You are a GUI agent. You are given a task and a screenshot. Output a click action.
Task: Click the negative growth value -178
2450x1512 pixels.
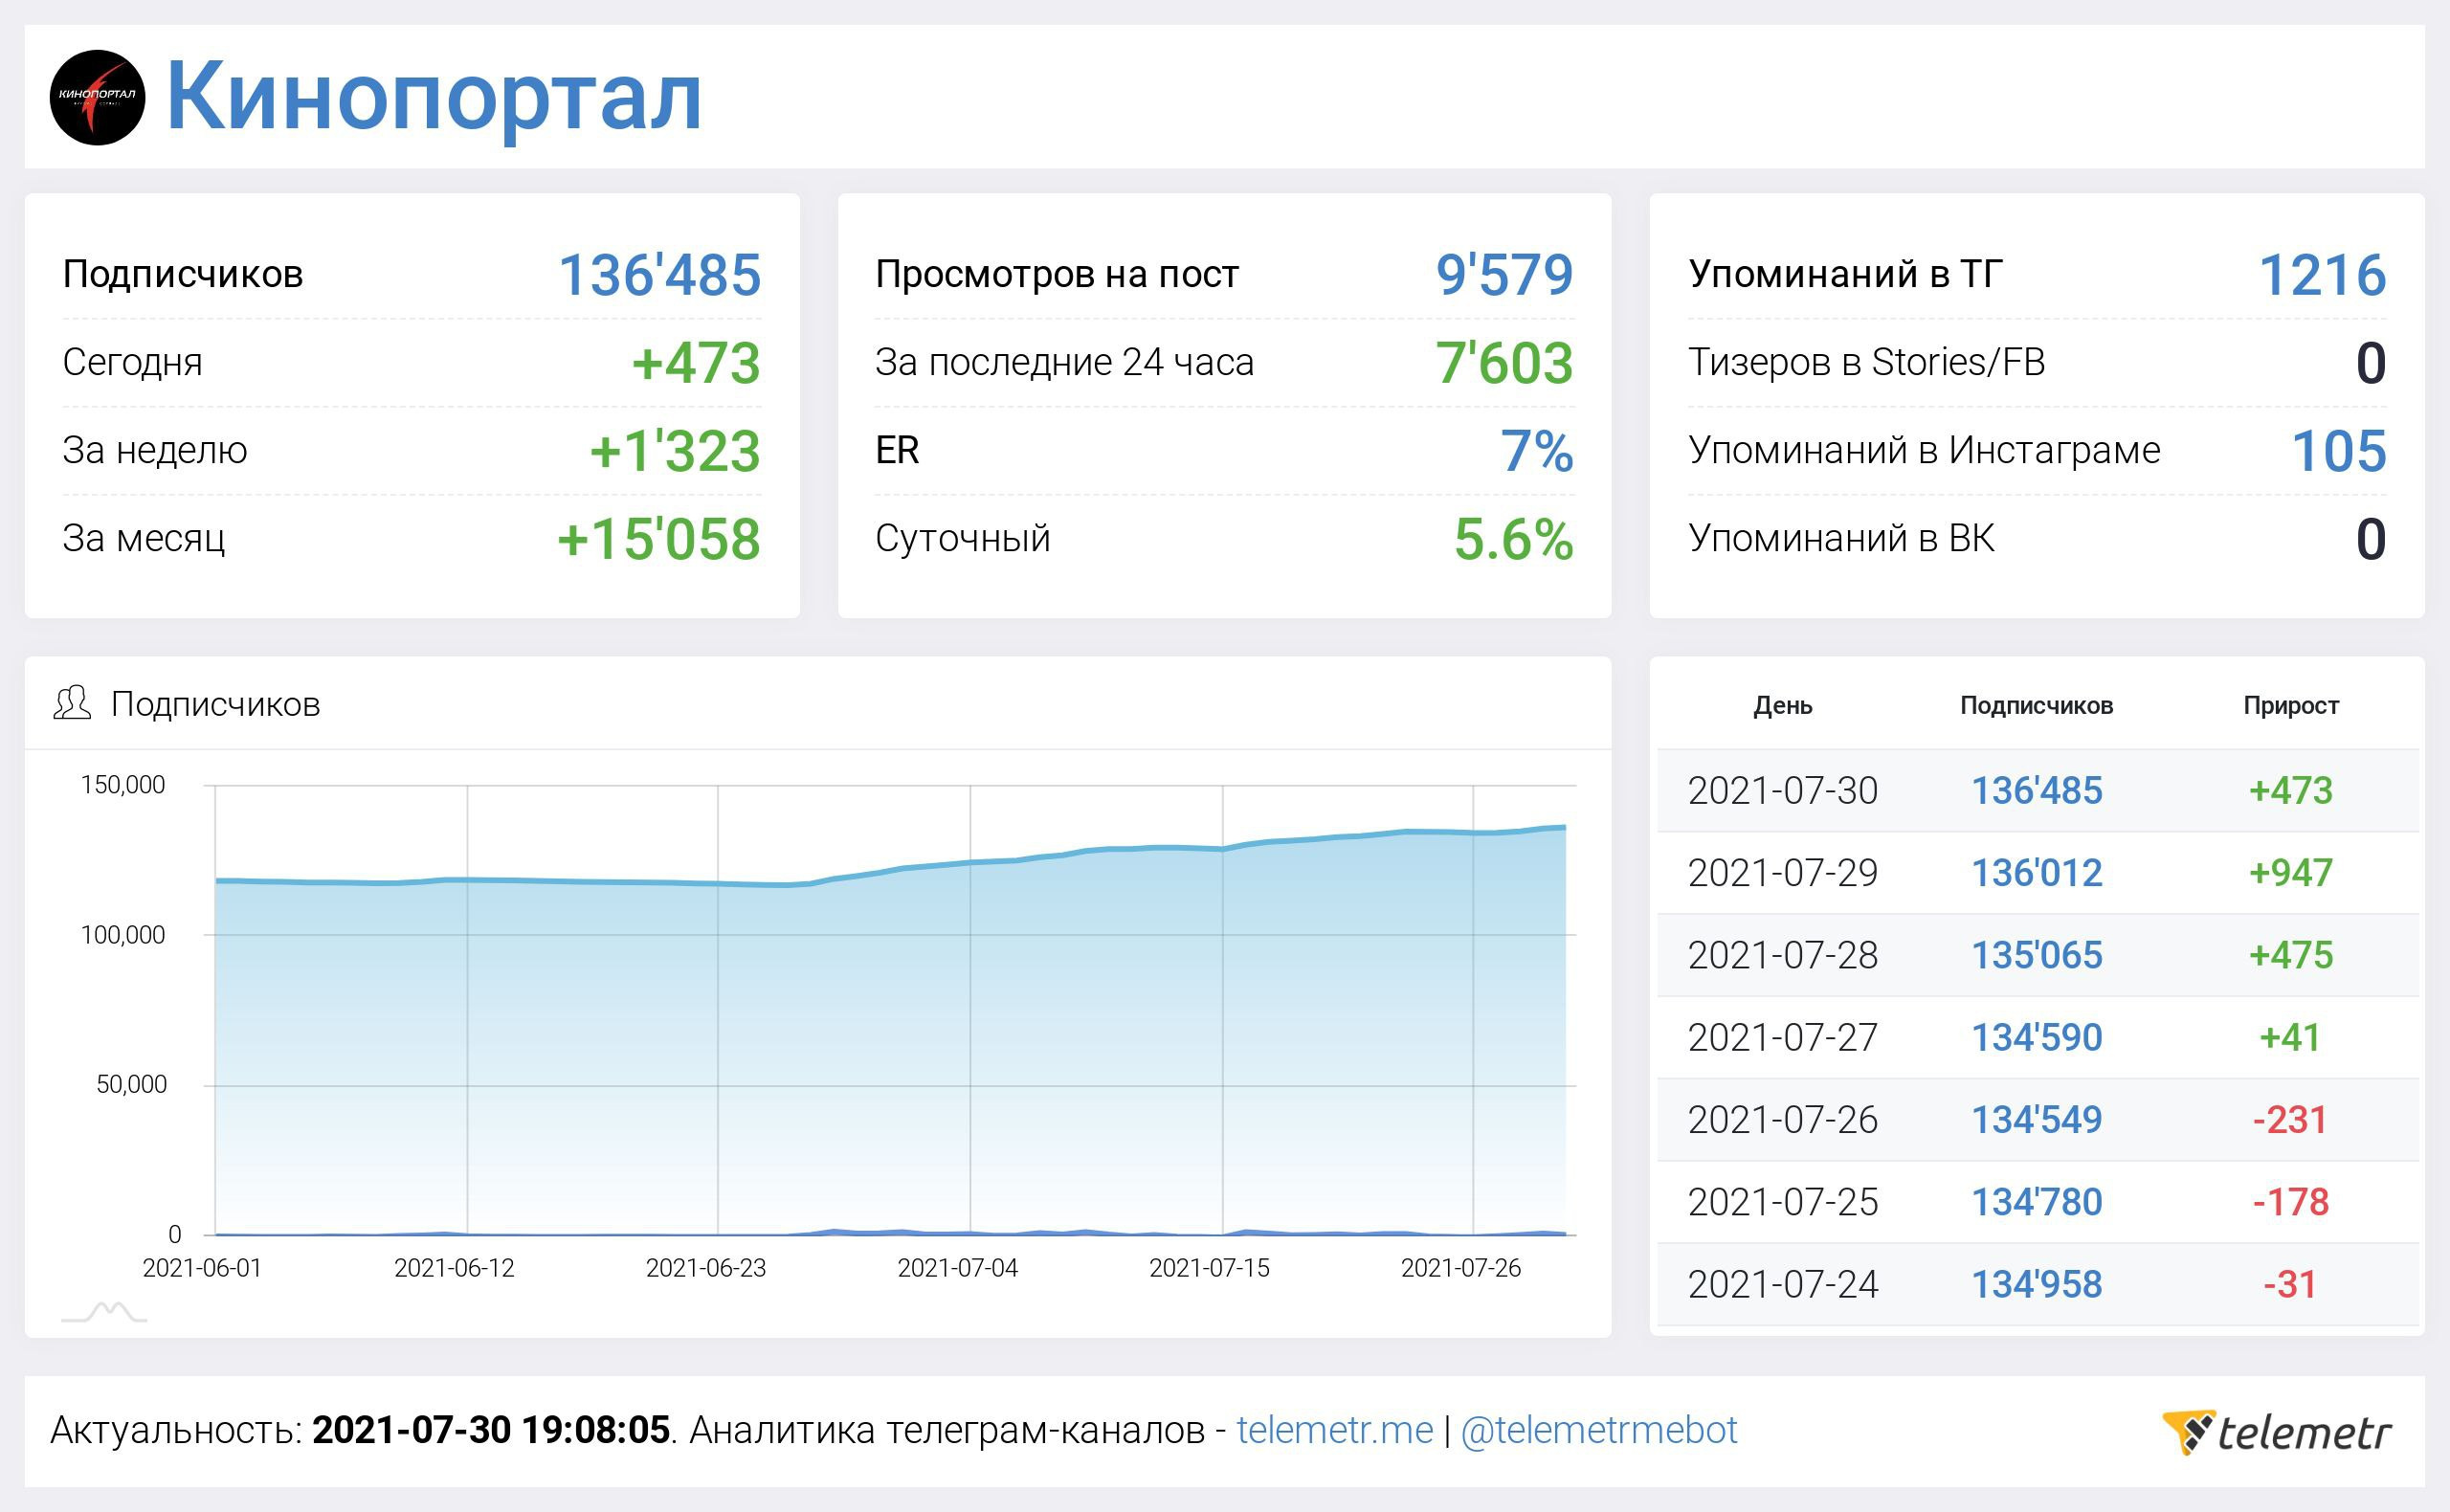(2290, 1201)
